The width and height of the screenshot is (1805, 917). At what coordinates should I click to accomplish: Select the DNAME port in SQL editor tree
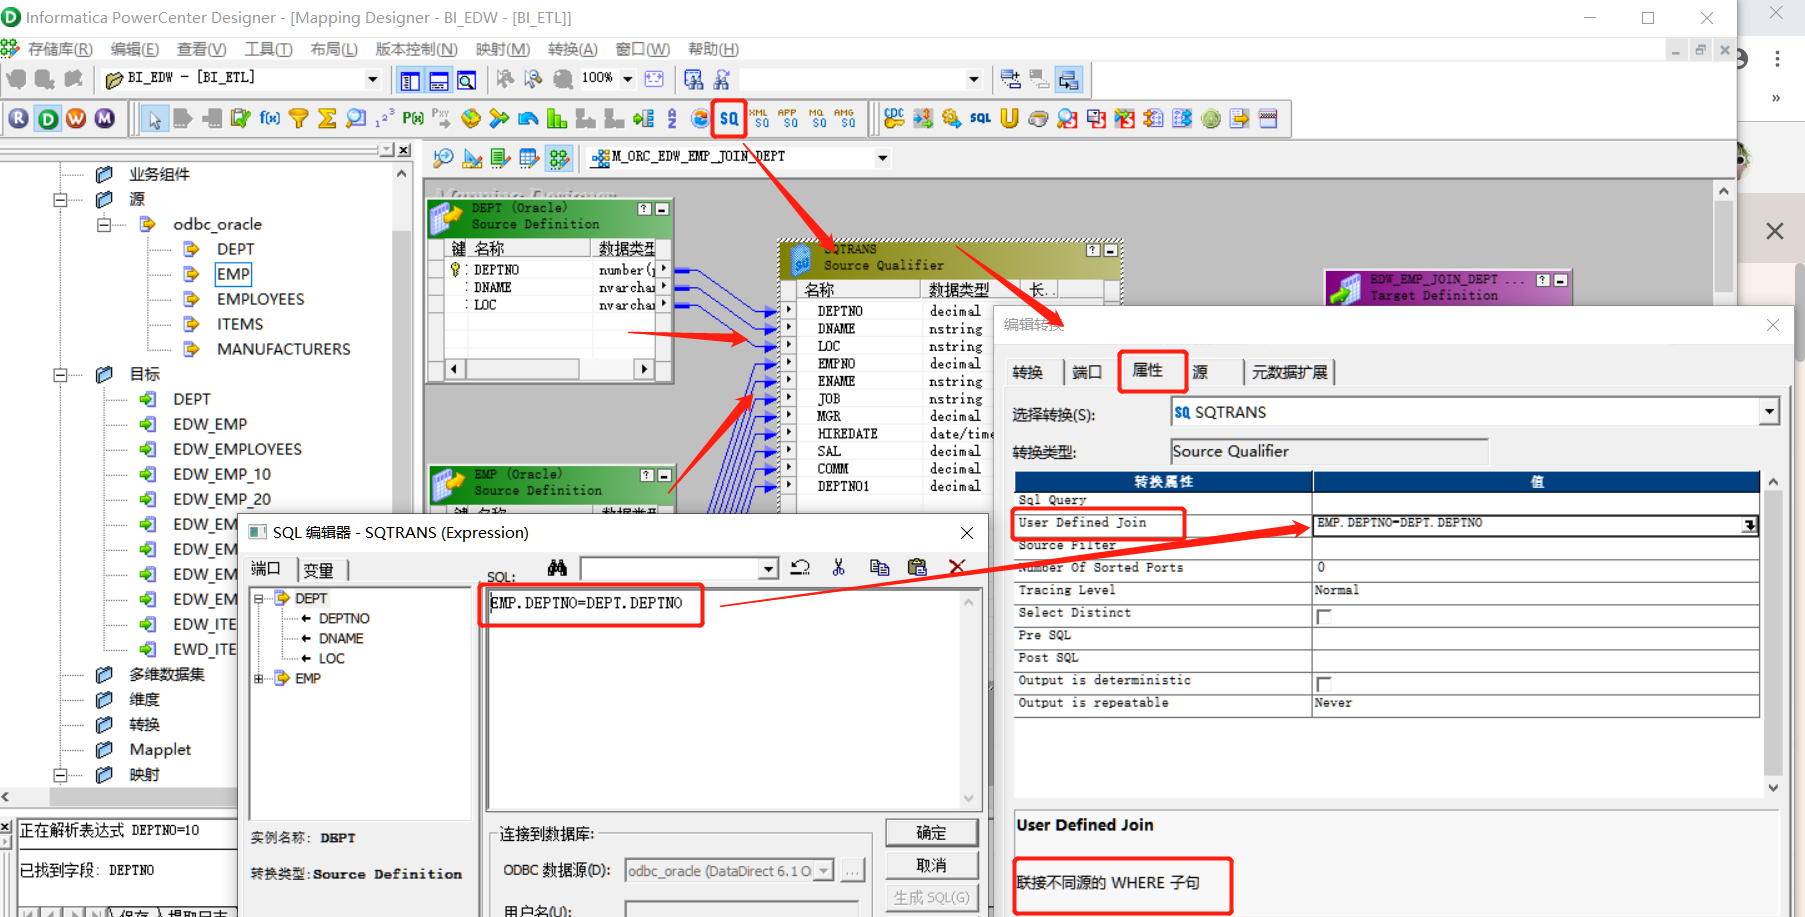click(x=341, y=638)
